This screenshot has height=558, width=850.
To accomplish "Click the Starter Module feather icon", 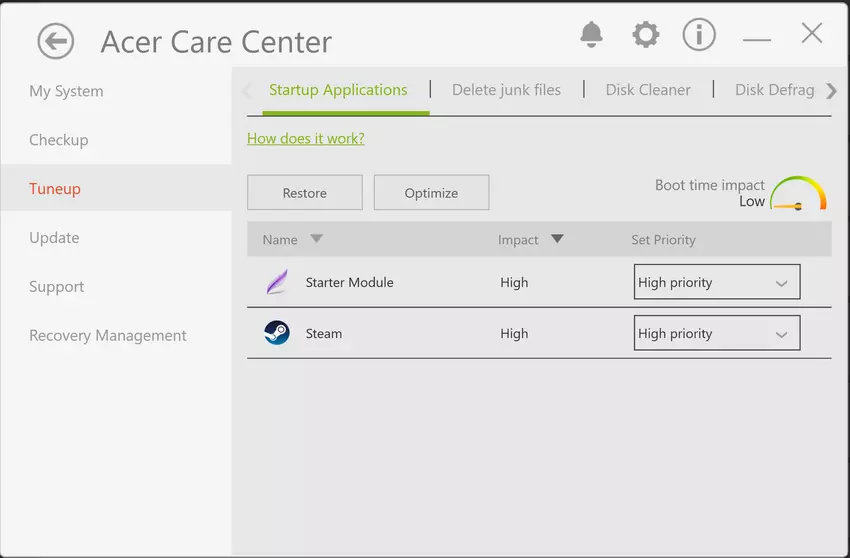I will pos(277,283).
